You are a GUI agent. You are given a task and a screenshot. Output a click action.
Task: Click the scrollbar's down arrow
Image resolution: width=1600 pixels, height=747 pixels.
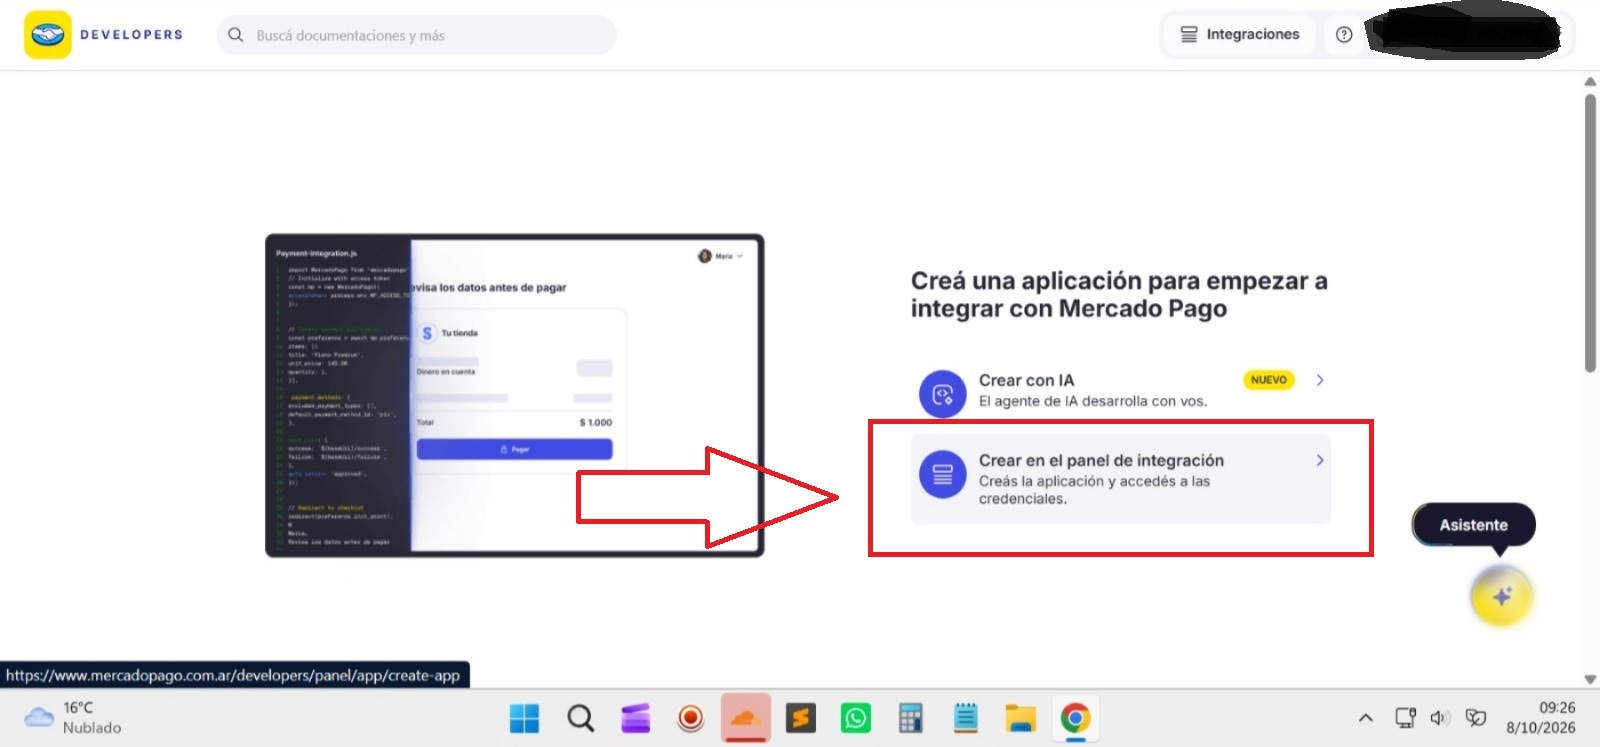(x=1590, y=679)
